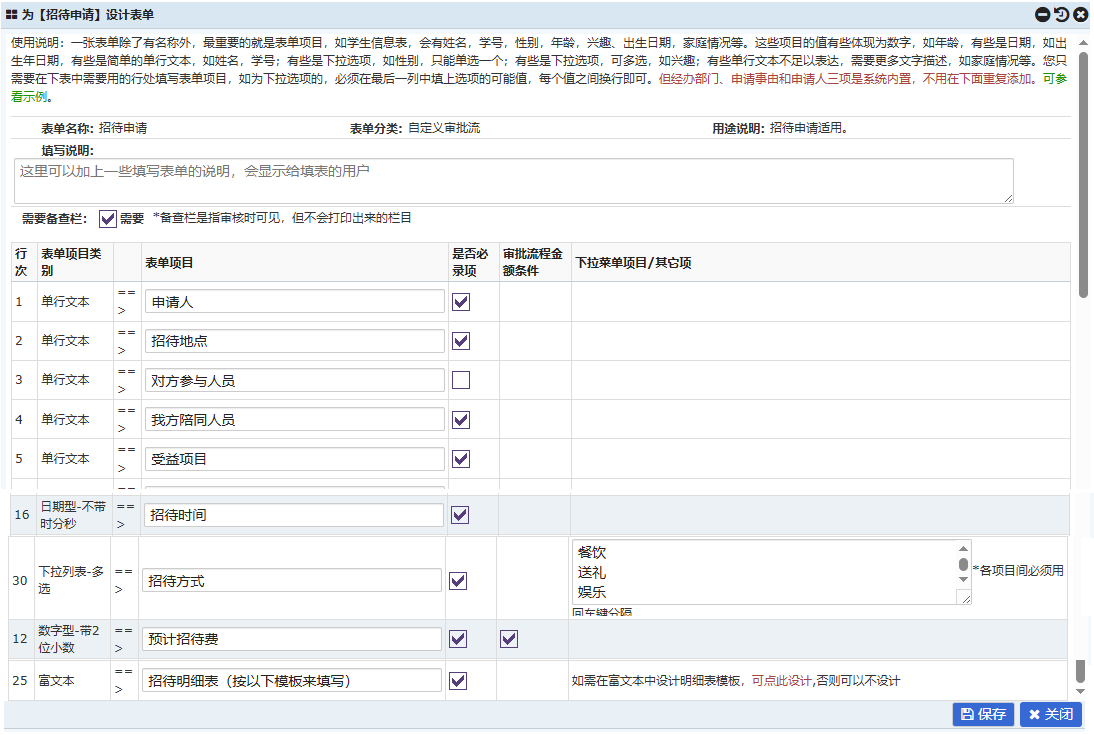Click the scroll down arrow in options textarea
Viewport: 1094px width, 735px height.
(x=964, y=580)
